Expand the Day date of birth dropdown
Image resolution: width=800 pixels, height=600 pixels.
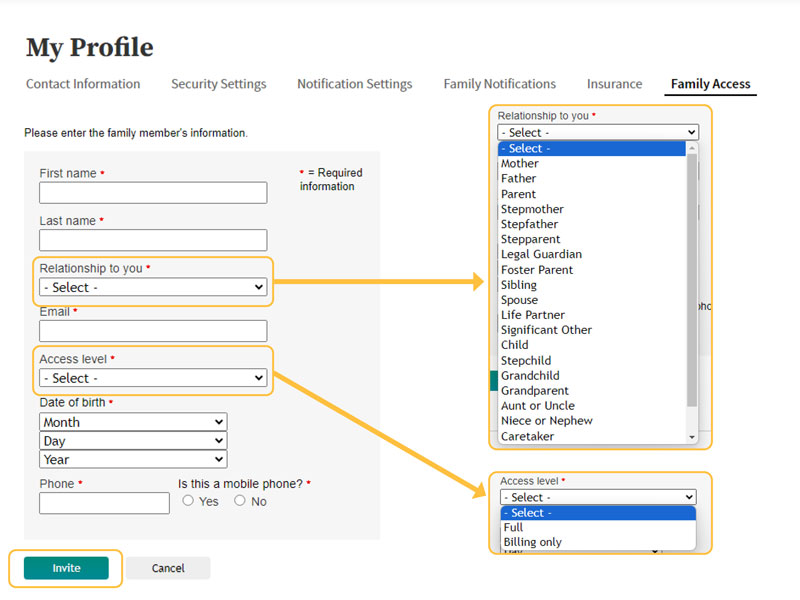pyautogui.click(x=133, y=441)
